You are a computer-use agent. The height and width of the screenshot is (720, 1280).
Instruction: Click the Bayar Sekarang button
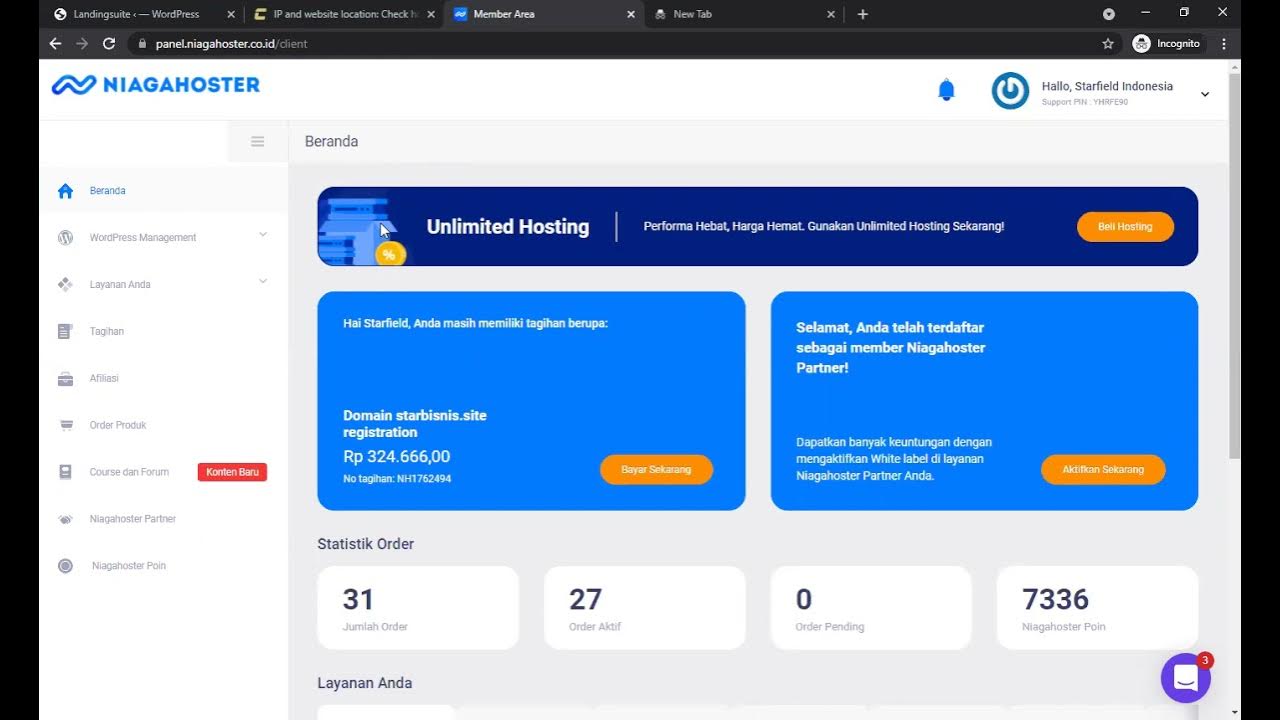[x=656, y=470]
